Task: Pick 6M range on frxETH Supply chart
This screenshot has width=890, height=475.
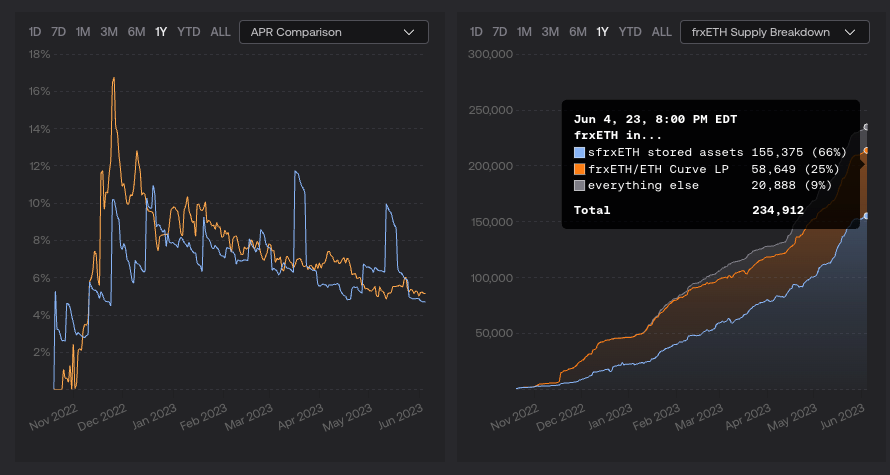Action: click(x=578, y=32)
